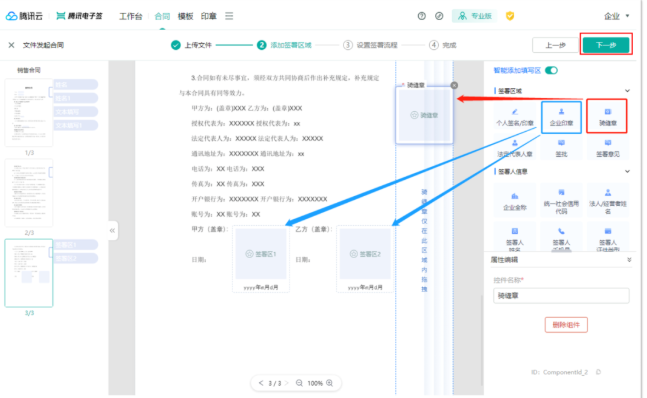Click the compass icon in header

point(439,16)
